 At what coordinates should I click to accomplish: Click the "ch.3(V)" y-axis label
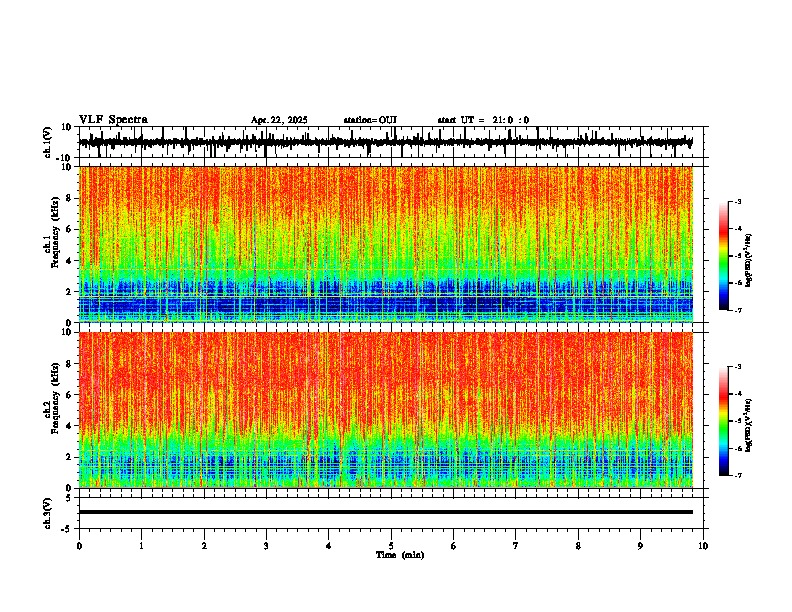pos(48,513)
